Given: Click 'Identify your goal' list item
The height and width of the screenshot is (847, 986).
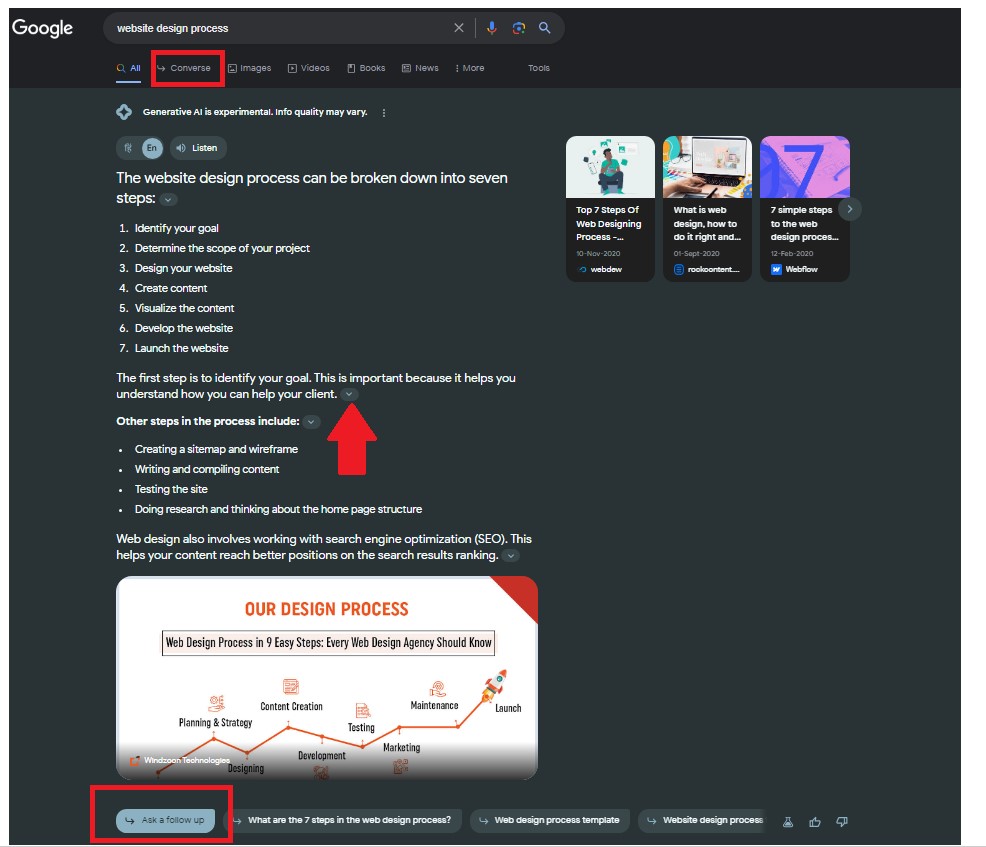Looking at the screenshot, I should coord(177,228).
